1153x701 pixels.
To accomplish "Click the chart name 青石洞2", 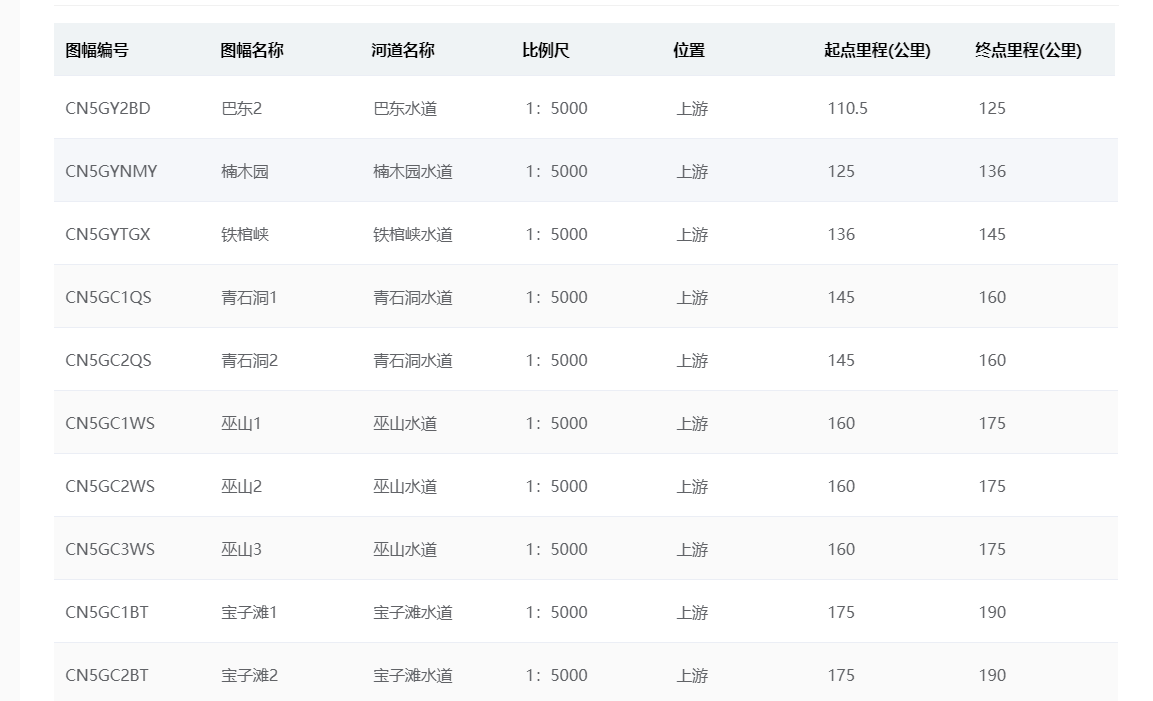I will point(249,360).
